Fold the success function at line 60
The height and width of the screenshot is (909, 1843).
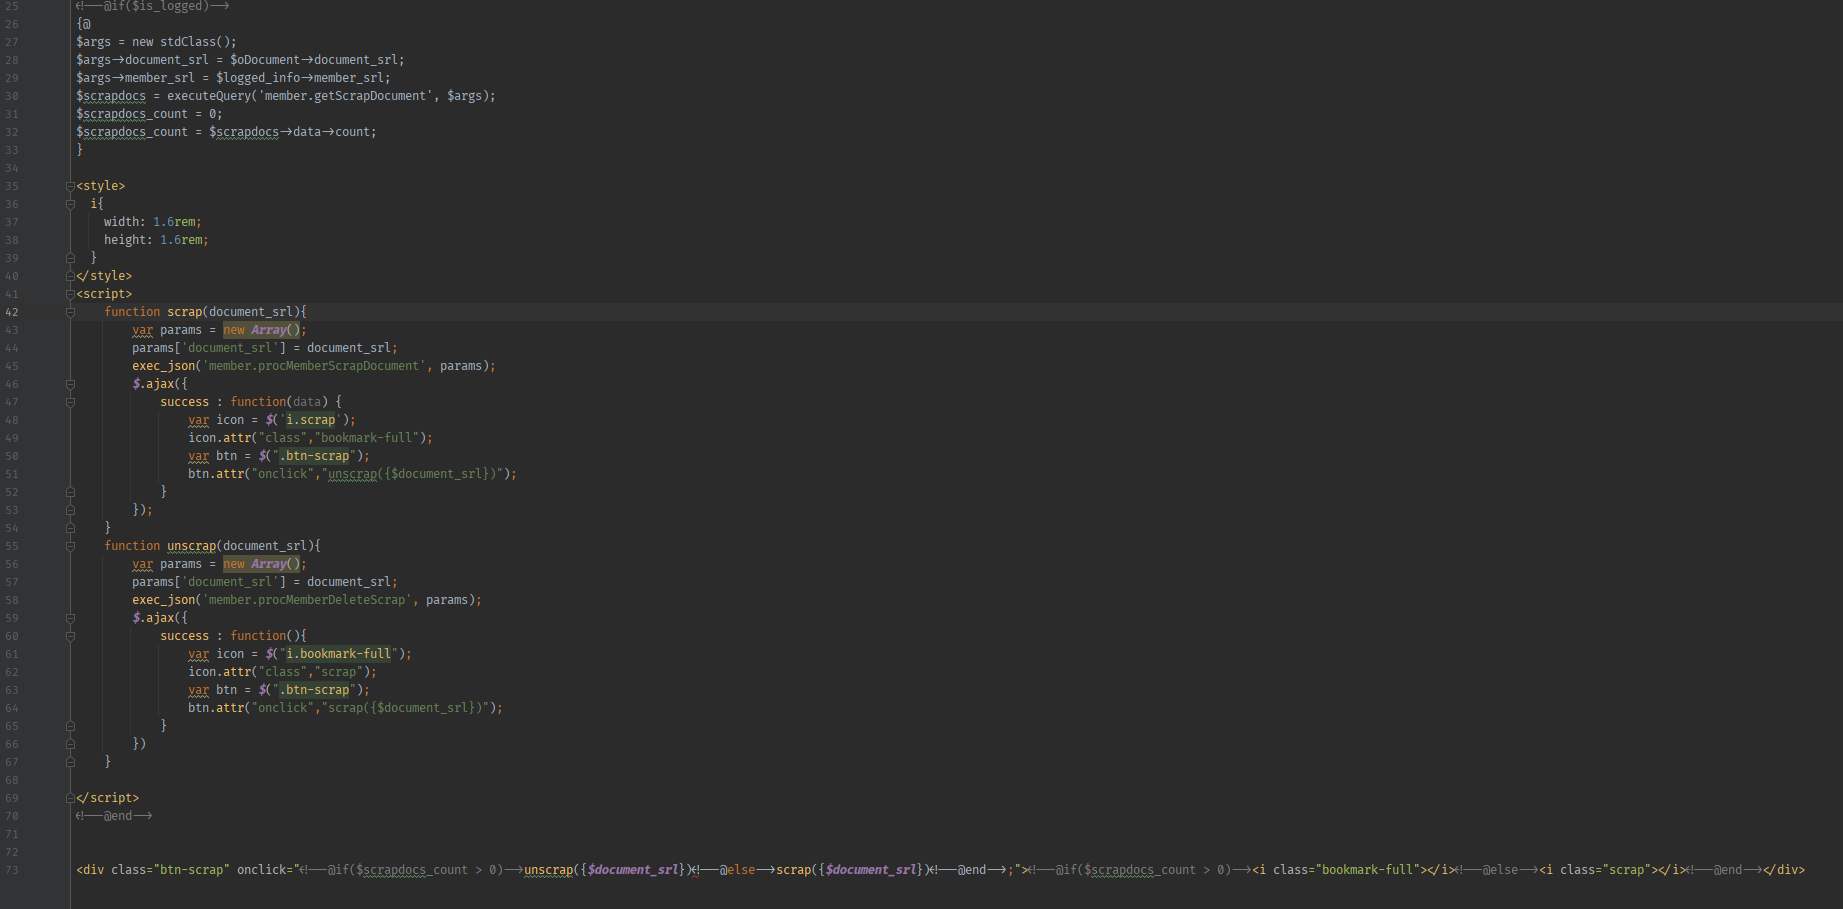pyautogui.click(x=70, y=636)
